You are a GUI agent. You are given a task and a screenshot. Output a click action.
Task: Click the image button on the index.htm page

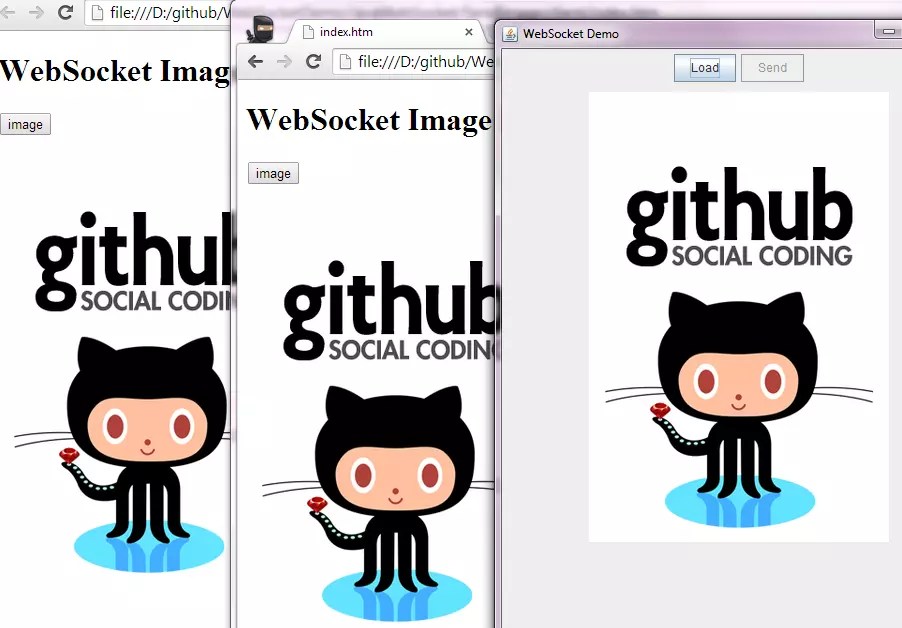272,172
